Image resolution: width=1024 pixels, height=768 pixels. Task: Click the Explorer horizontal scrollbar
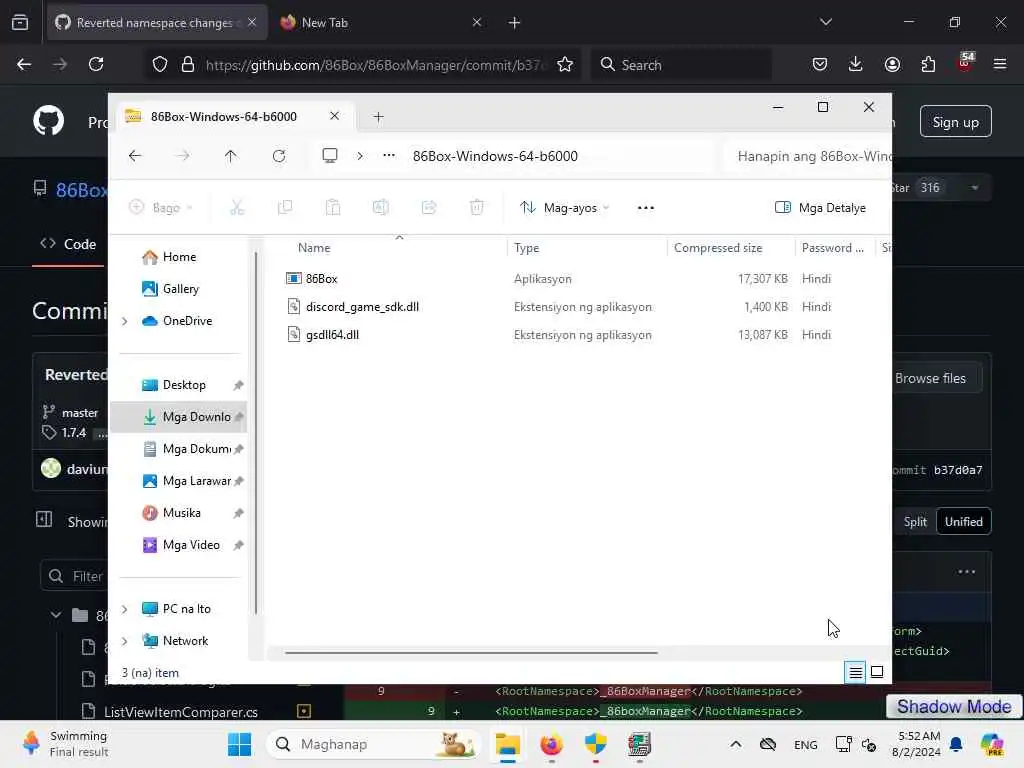(x=471, y=652)
